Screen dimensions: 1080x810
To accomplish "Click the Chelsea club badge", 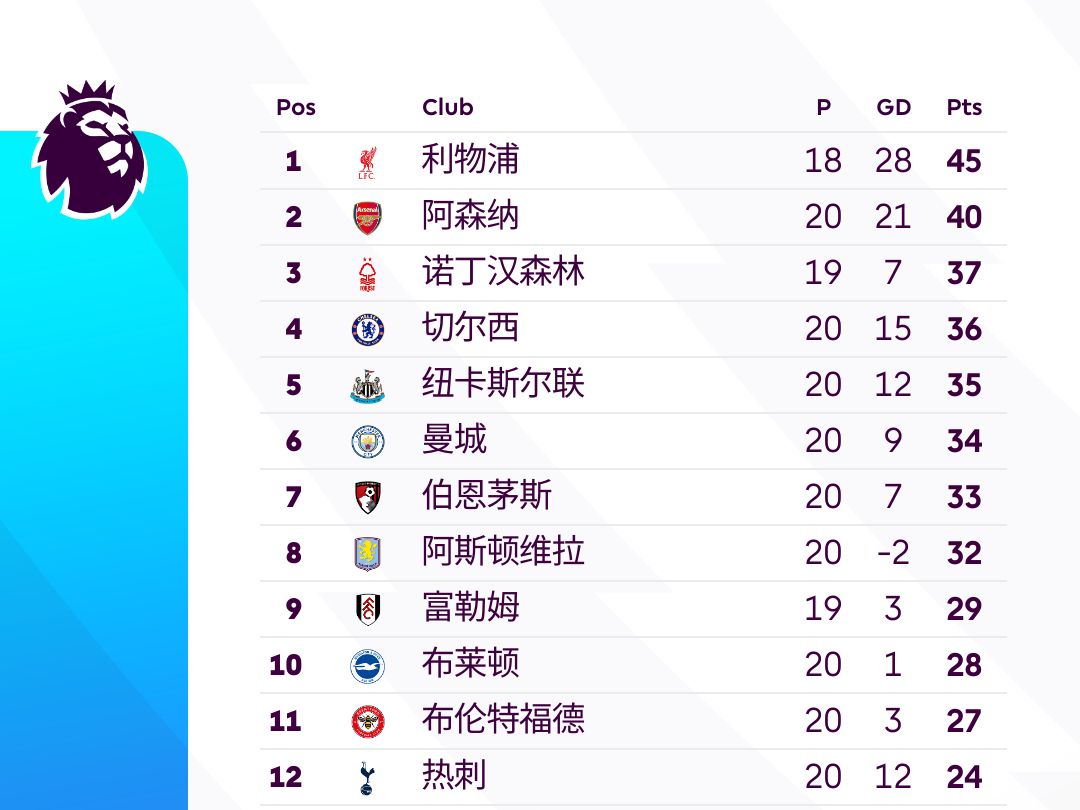I will (367, 330).
